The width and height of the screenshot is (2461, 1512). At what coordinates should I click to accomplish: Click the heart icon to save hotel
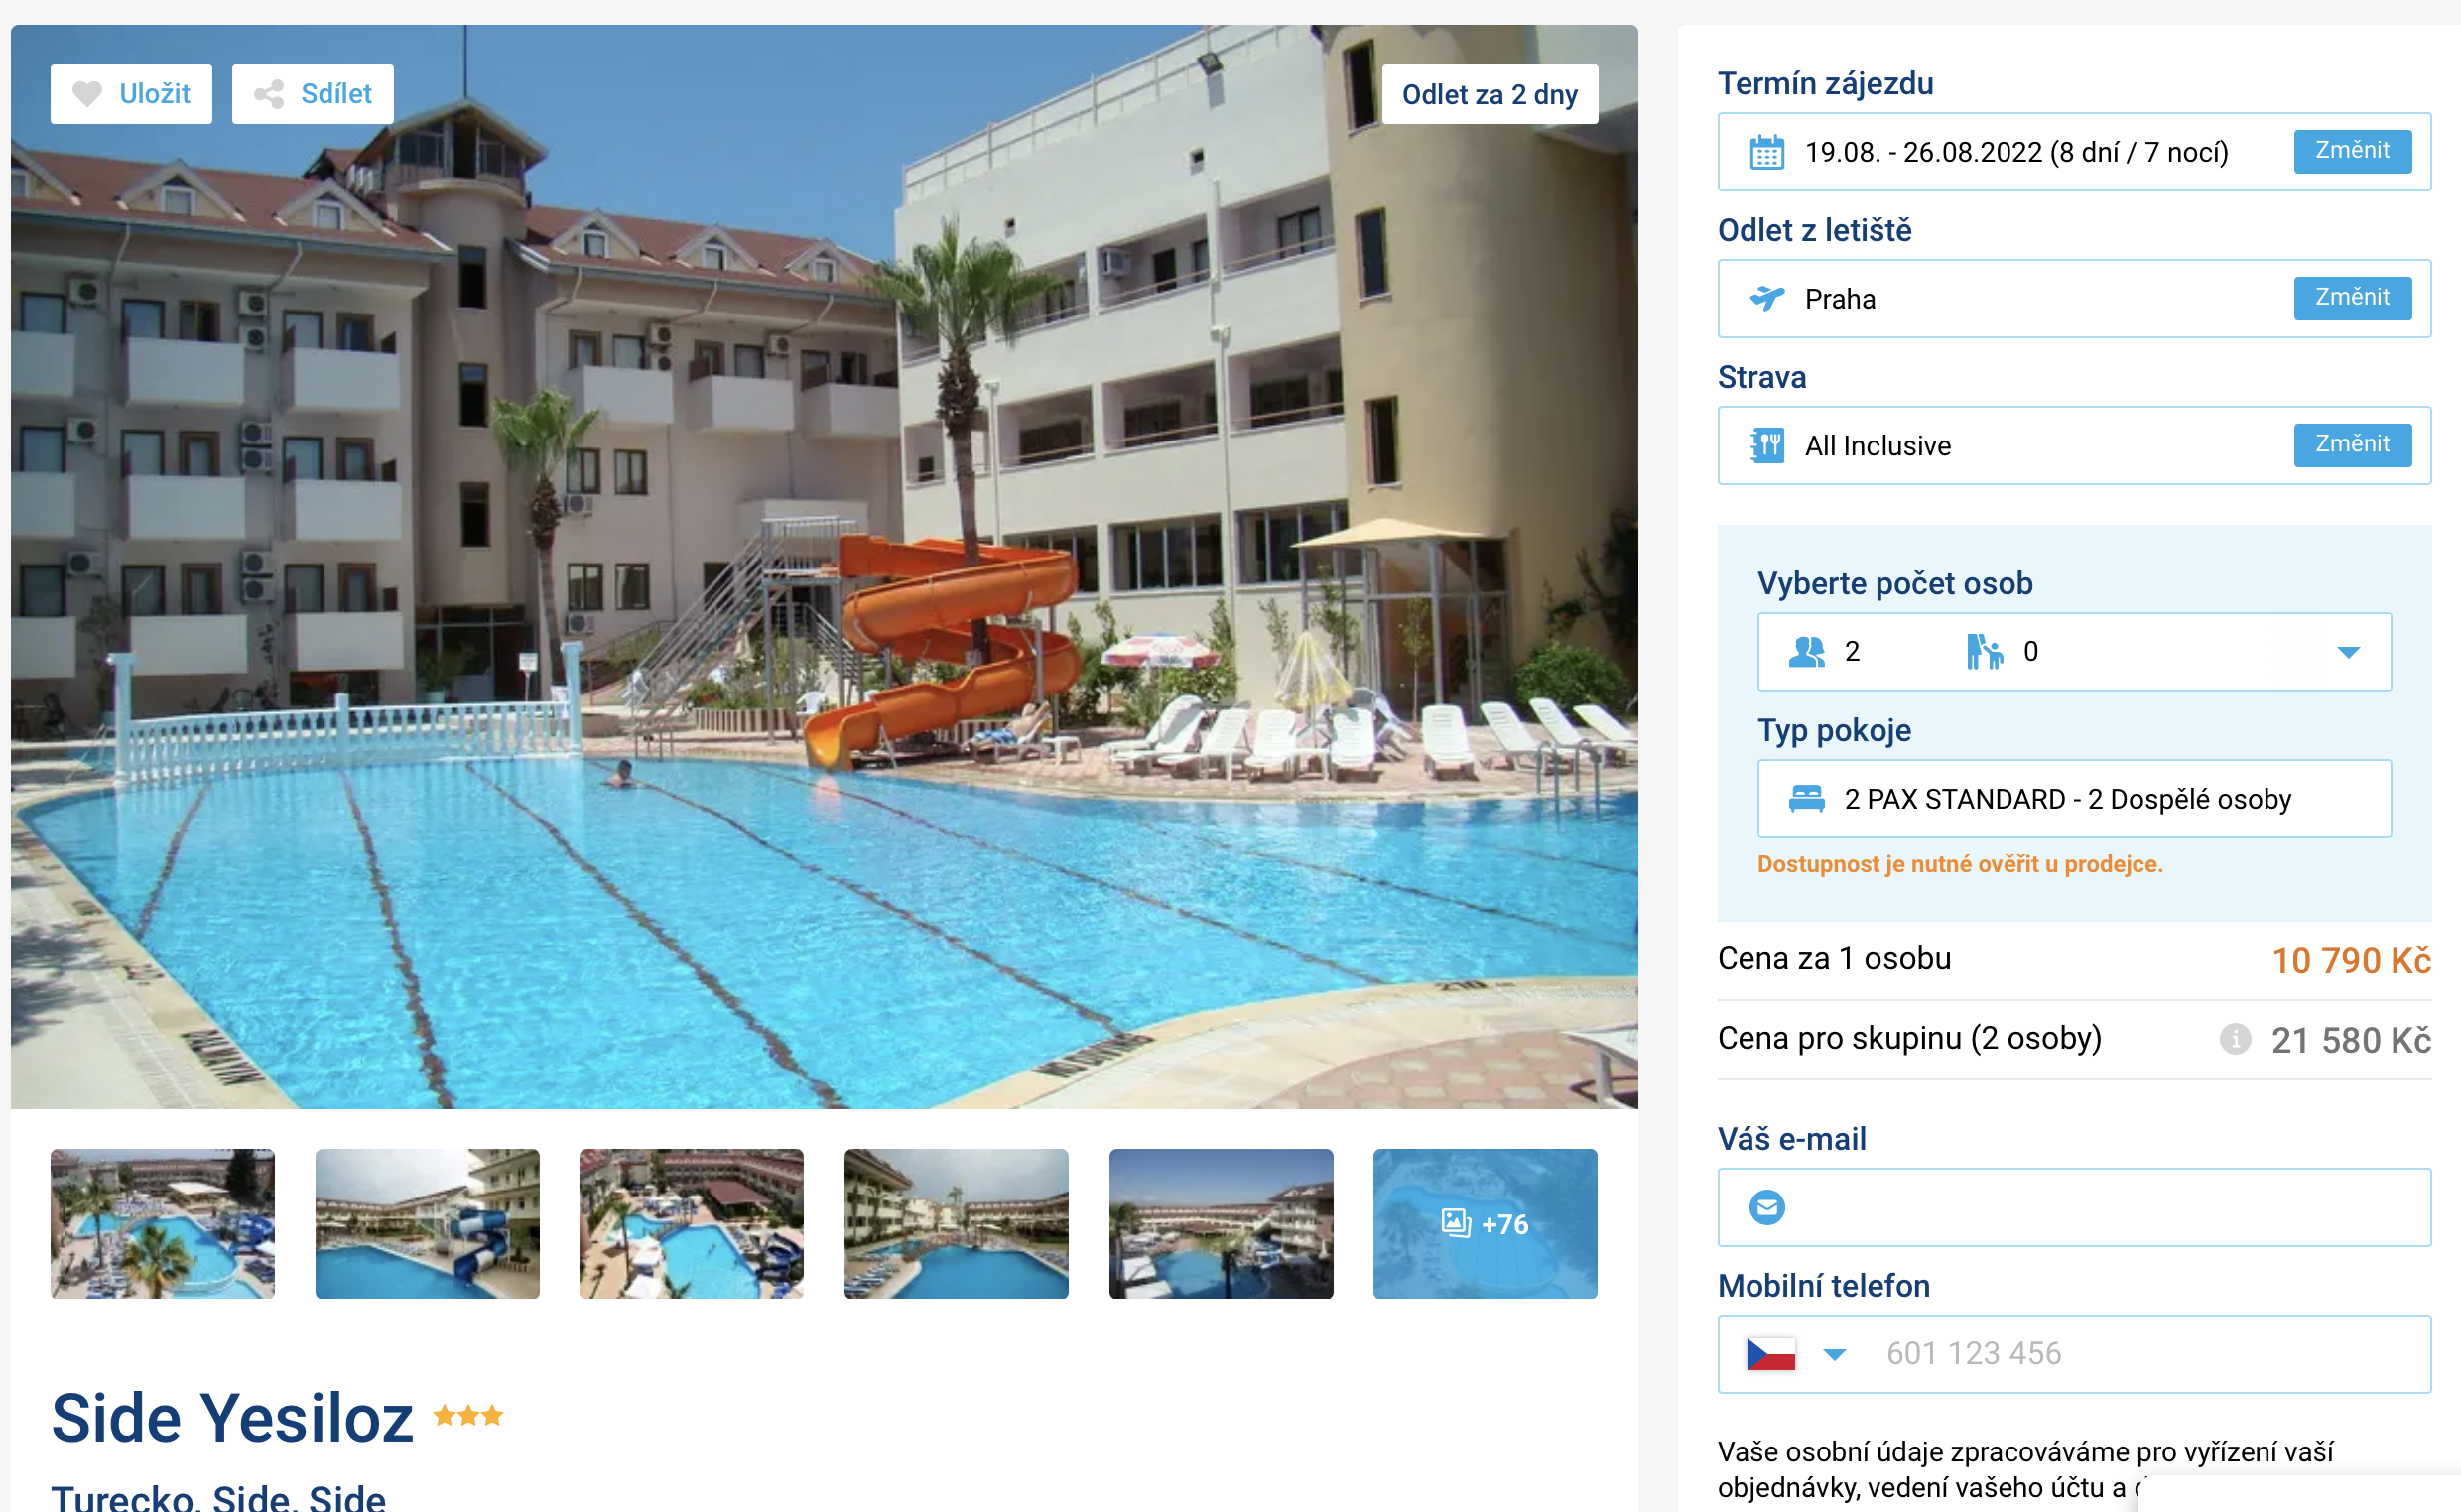coord(87,94)
